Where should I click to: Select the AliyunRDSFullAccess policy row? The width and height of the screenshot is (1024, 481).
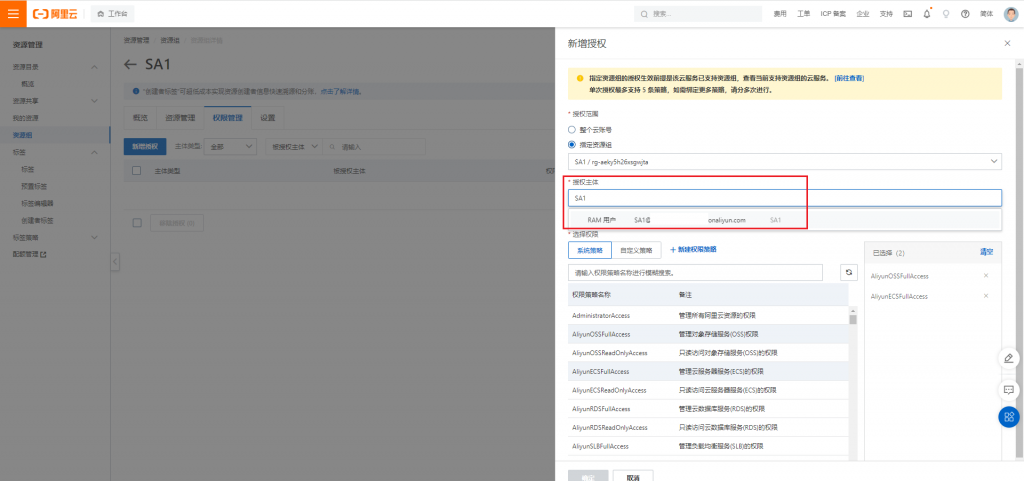pyautogui.click(x=708, y=409)
